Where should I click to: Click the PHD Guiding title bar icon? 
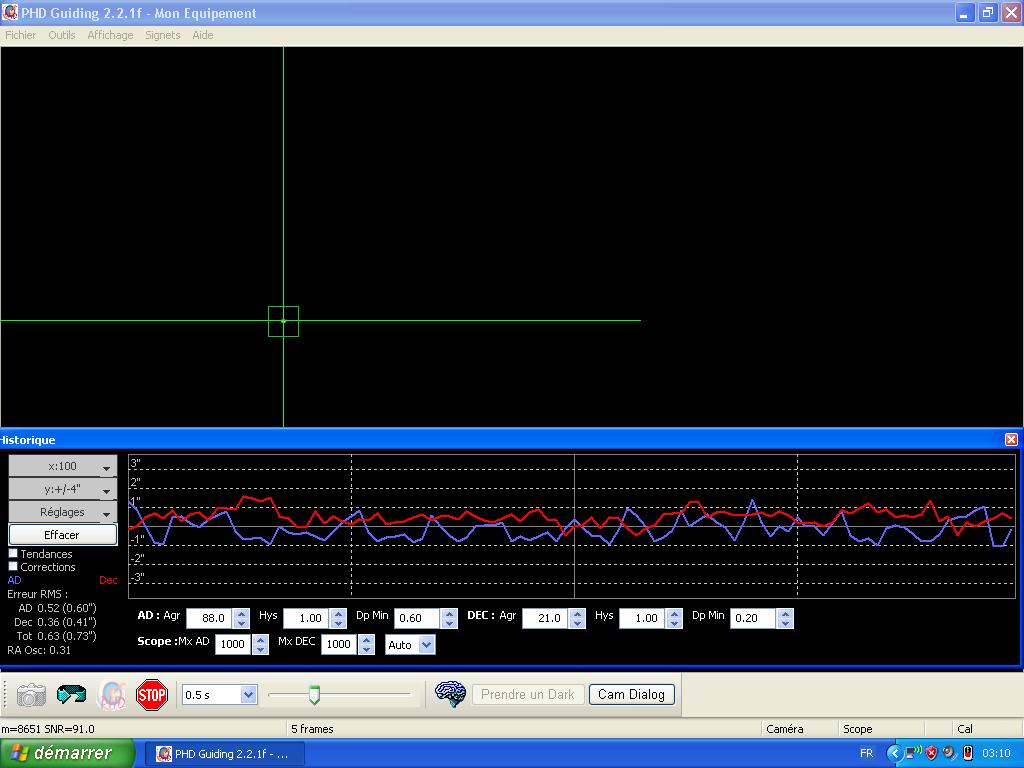(x=10, y=12)
